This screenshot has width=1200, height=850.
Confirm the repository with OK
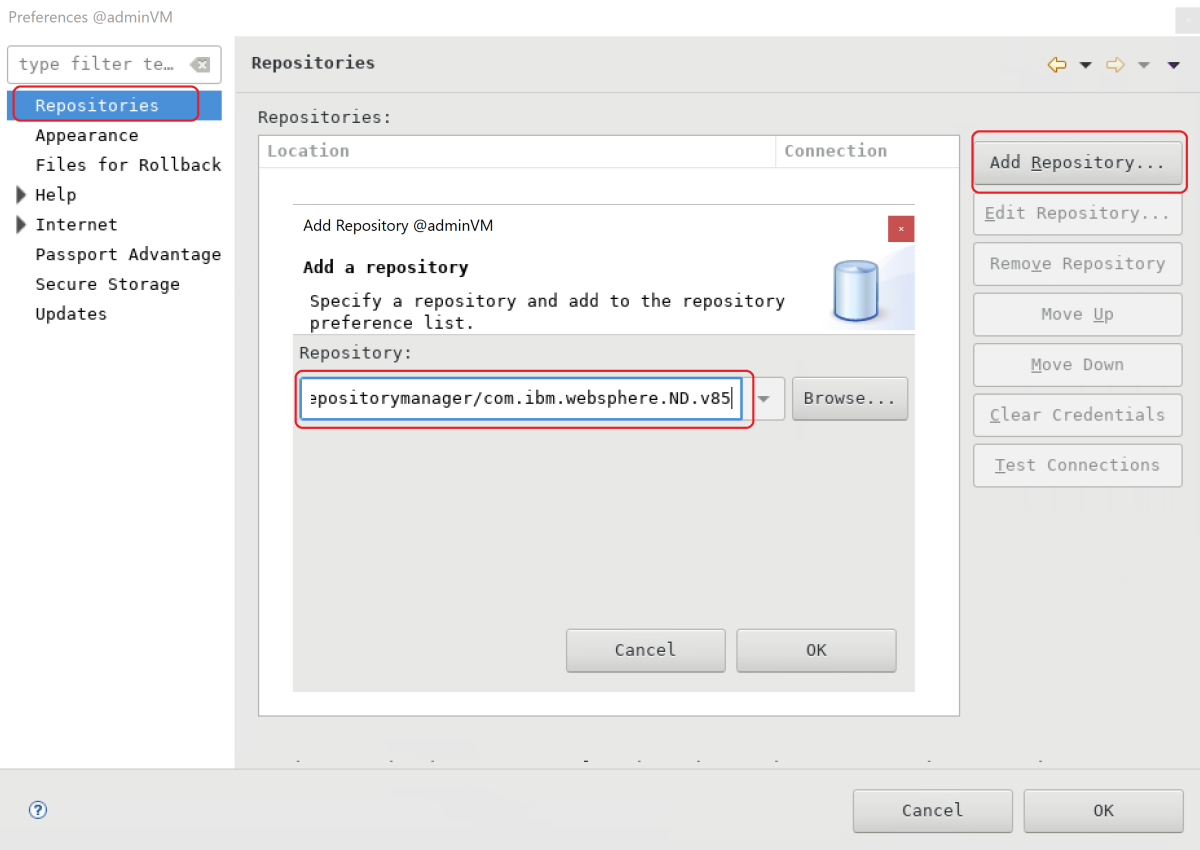pos(816,650)
